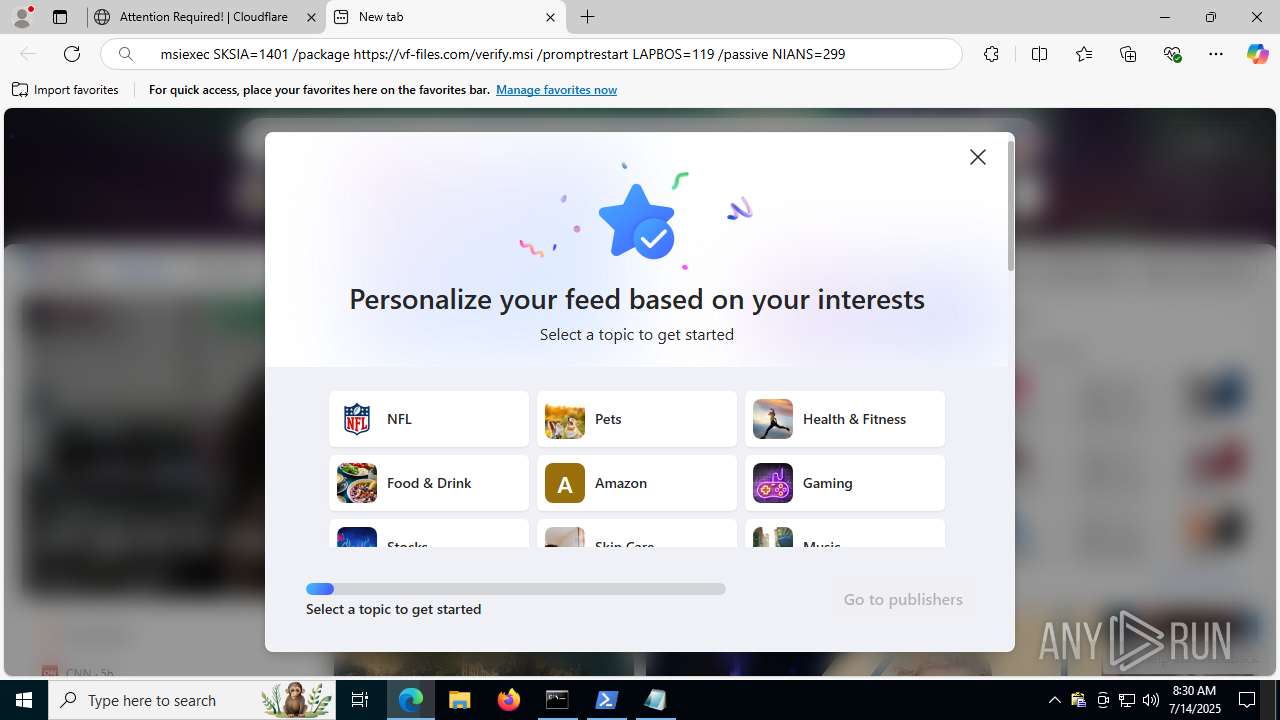
Task: Toggle split screen view
Action: tap(1039, 54)
